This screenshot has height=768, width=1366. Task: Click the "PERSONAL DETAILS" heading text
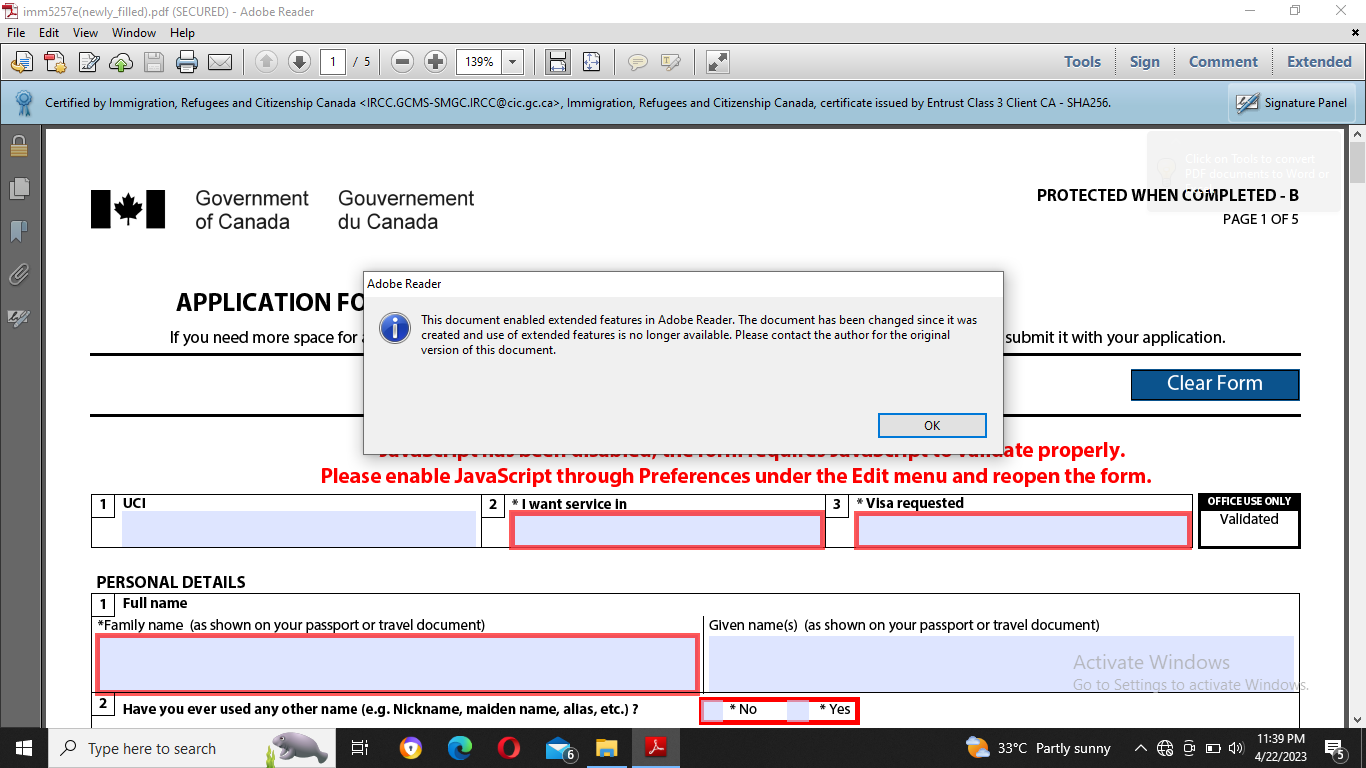[x=171, y=582]
